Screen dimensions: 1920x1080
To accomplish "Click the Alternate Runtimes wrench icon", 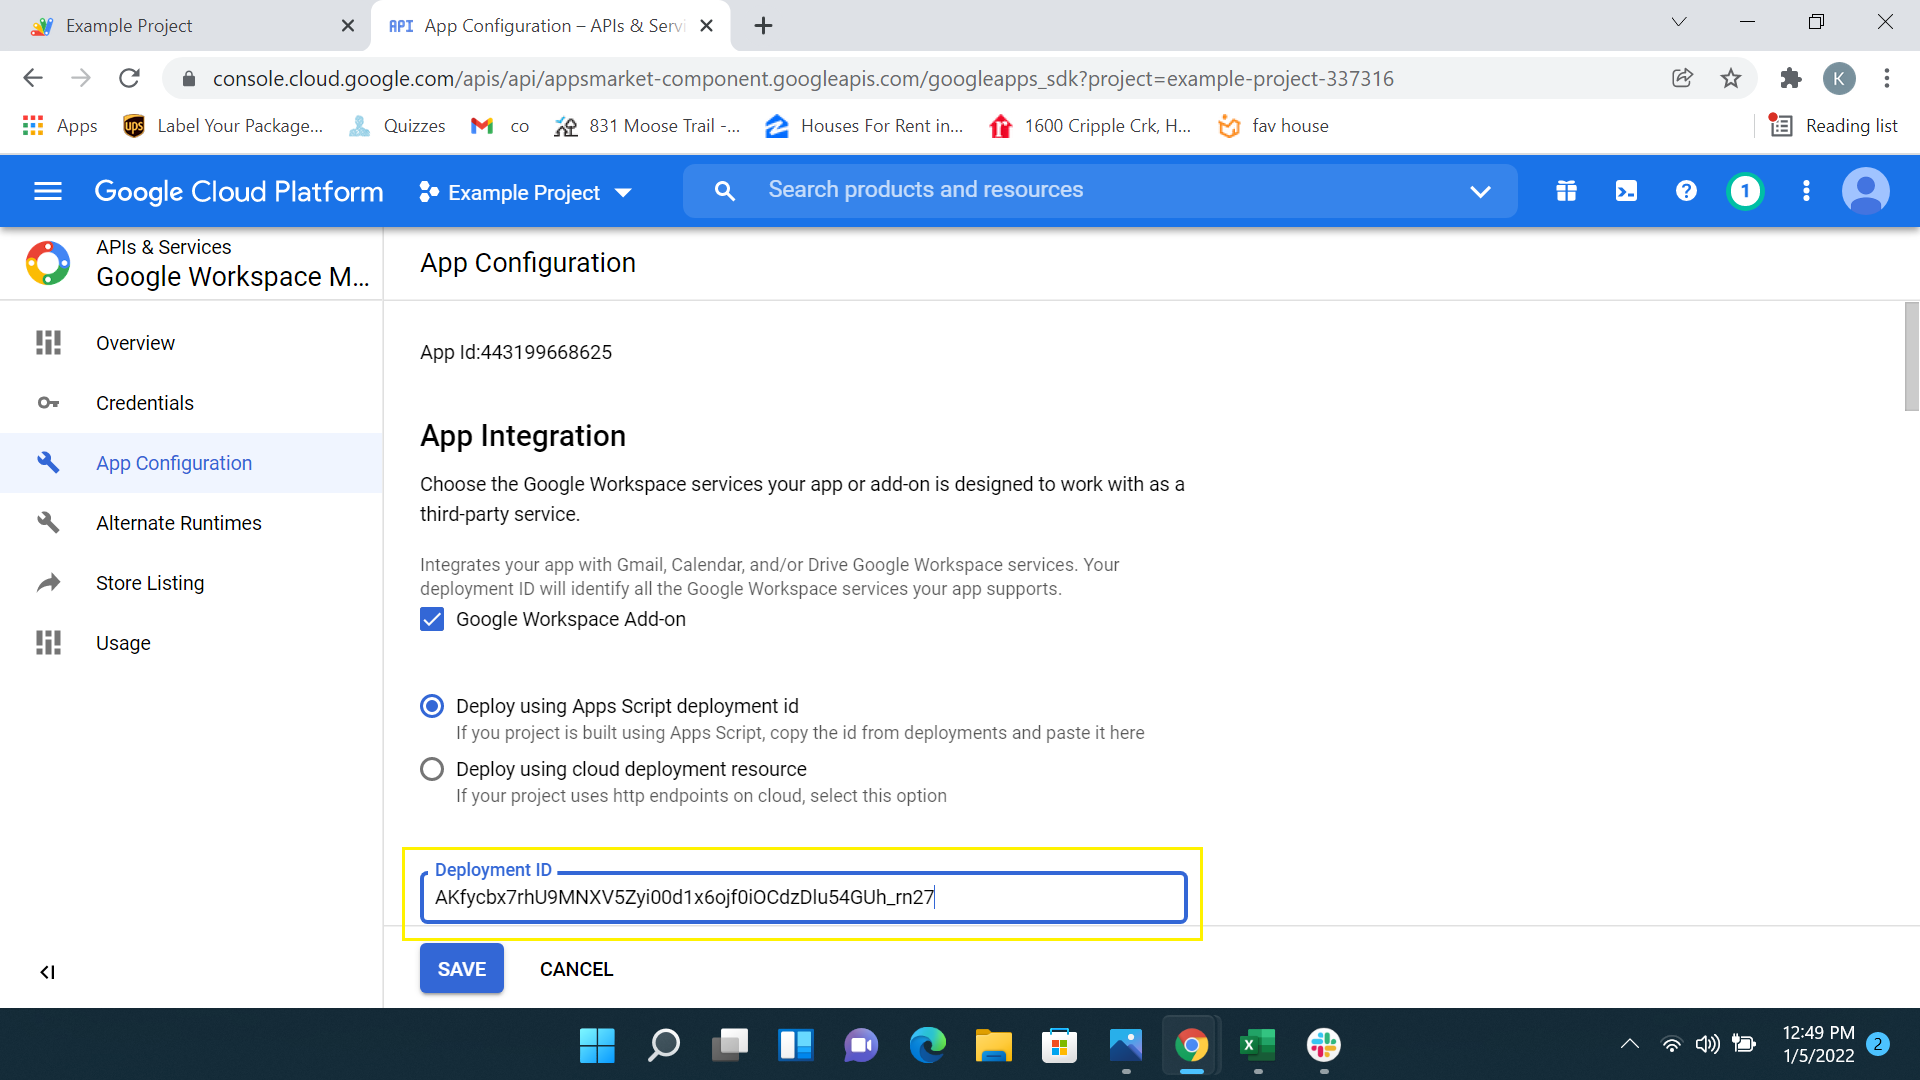I will click(48, 522).
